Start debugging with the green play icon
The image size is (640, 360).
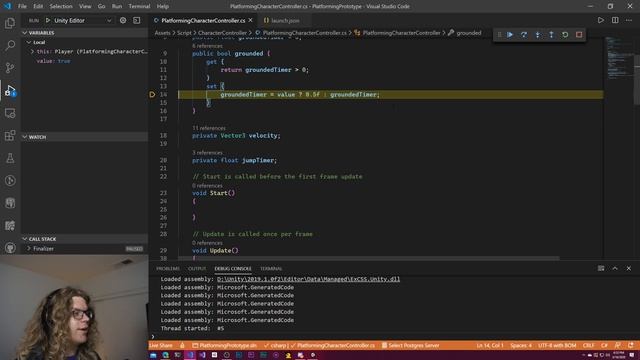pyautogui.click(x=48, y=20)
